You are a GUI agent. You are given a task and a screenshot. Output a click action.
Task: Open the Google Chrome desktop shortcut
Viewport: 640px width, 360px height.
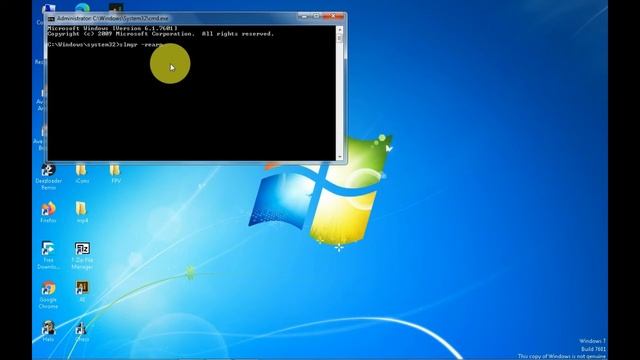click(48, 295)
